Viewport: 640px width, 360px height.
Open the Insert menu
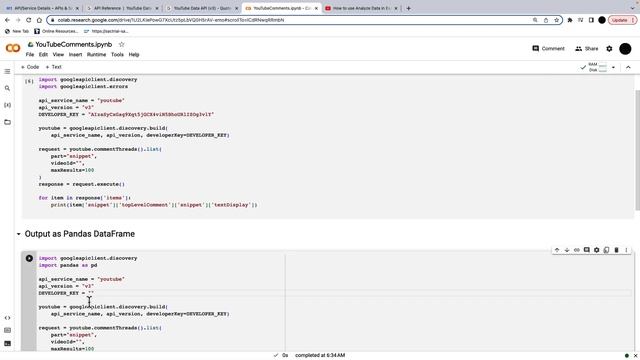[76, 55]
